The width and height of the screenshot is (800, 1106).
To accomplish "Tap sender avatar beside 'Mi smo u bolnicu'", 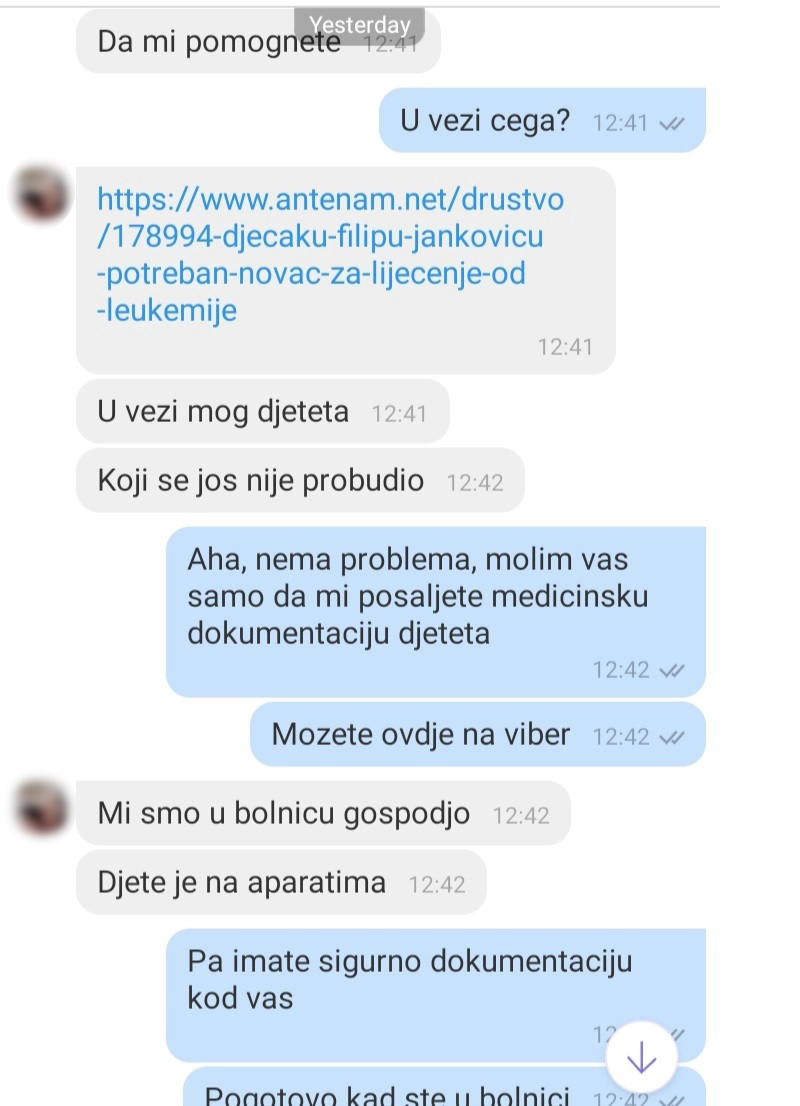I will click(x=42, y=808).
